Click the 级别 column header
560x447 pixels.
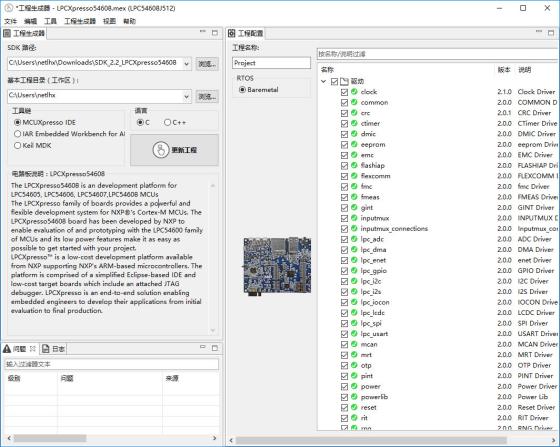(14, 378)
